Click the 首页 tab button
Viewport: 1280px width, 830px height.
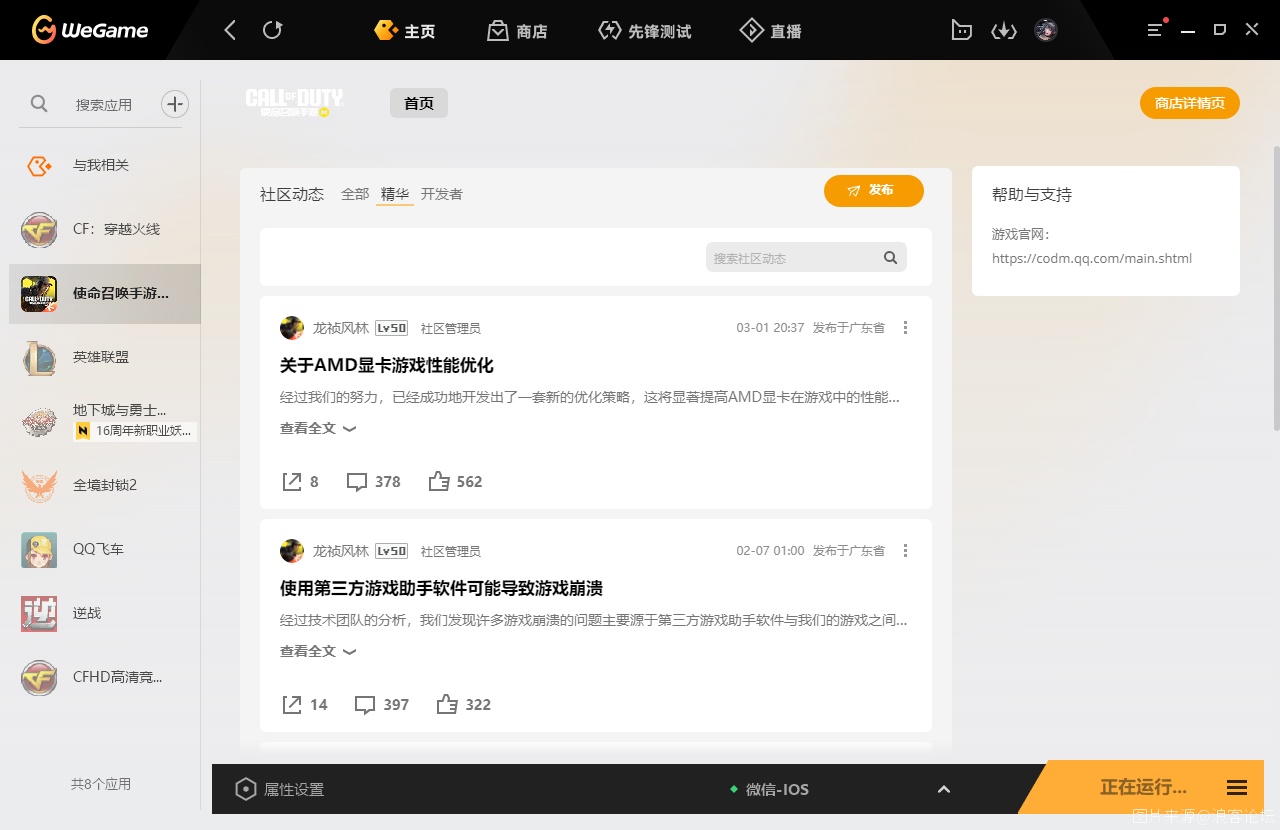(x=419, y=103)
